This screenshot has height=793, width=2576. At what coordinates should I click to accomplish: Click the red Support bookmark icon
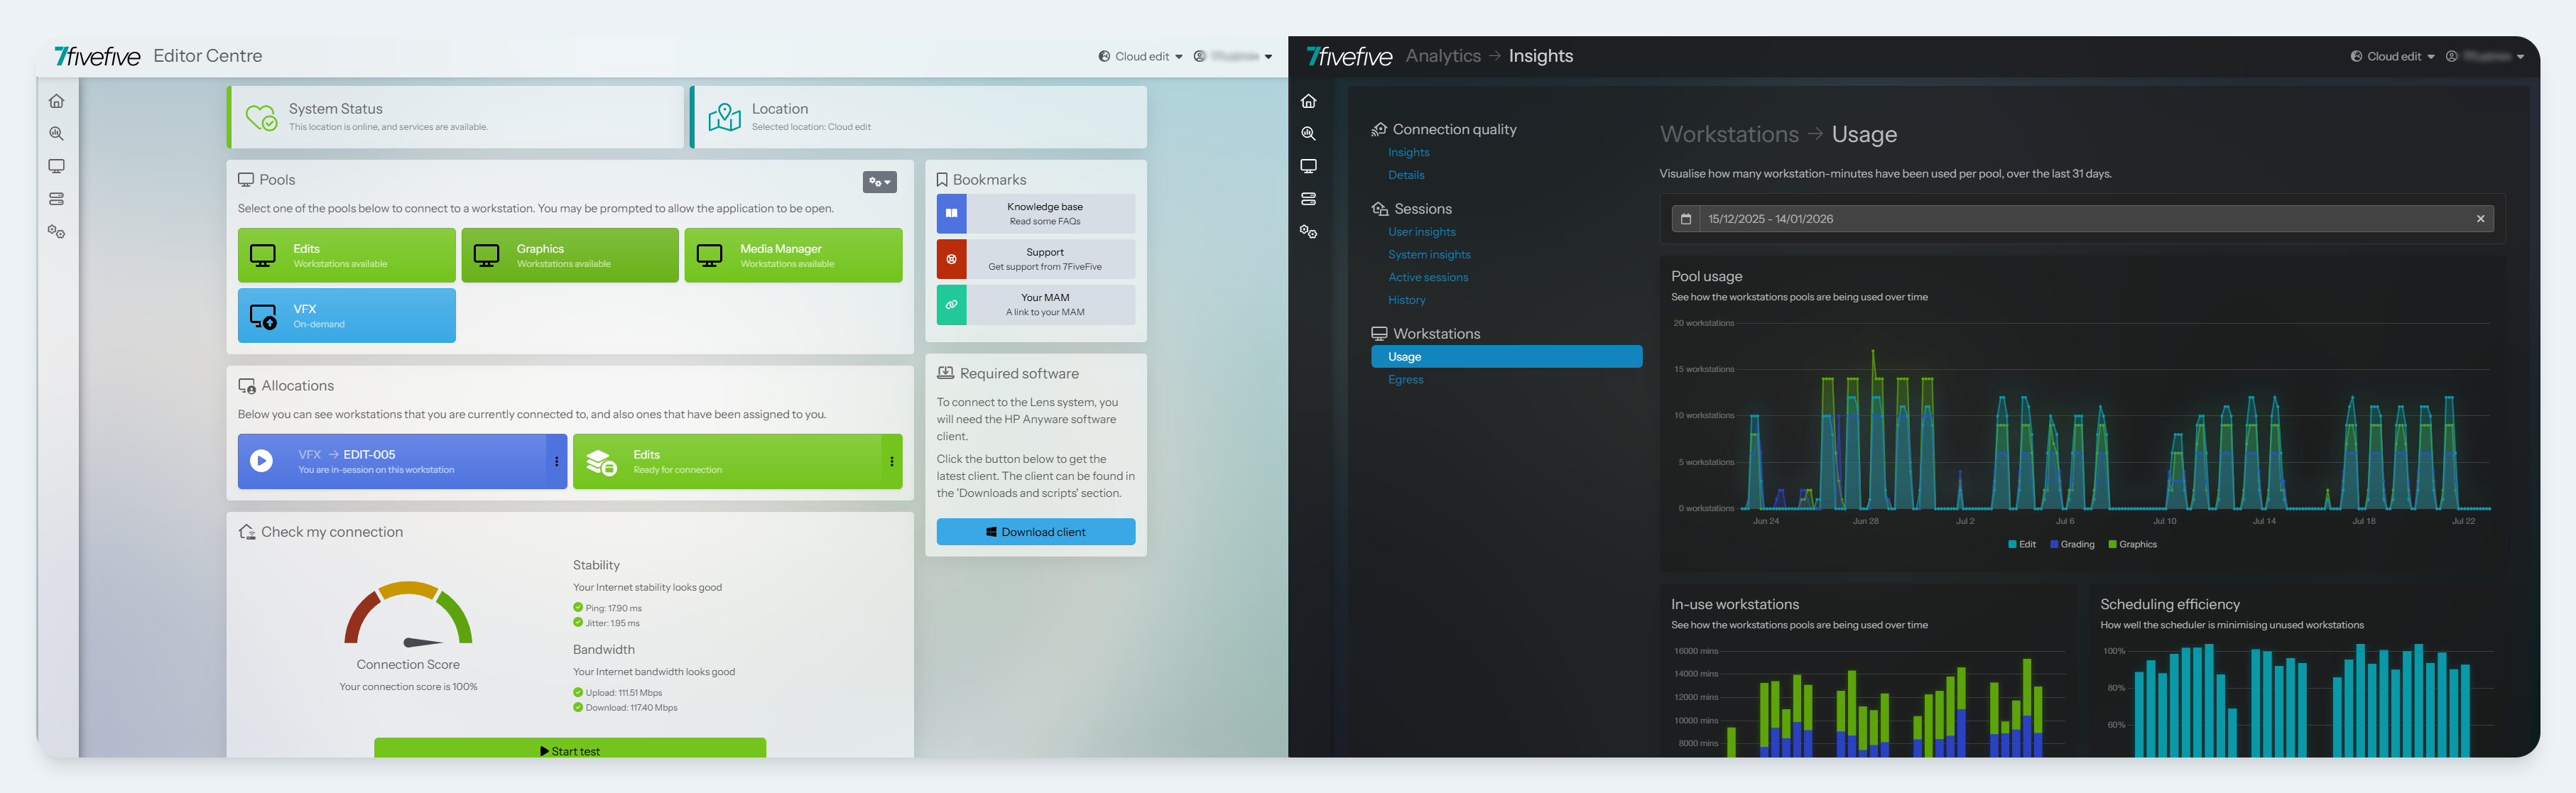(x=951, y=259)
